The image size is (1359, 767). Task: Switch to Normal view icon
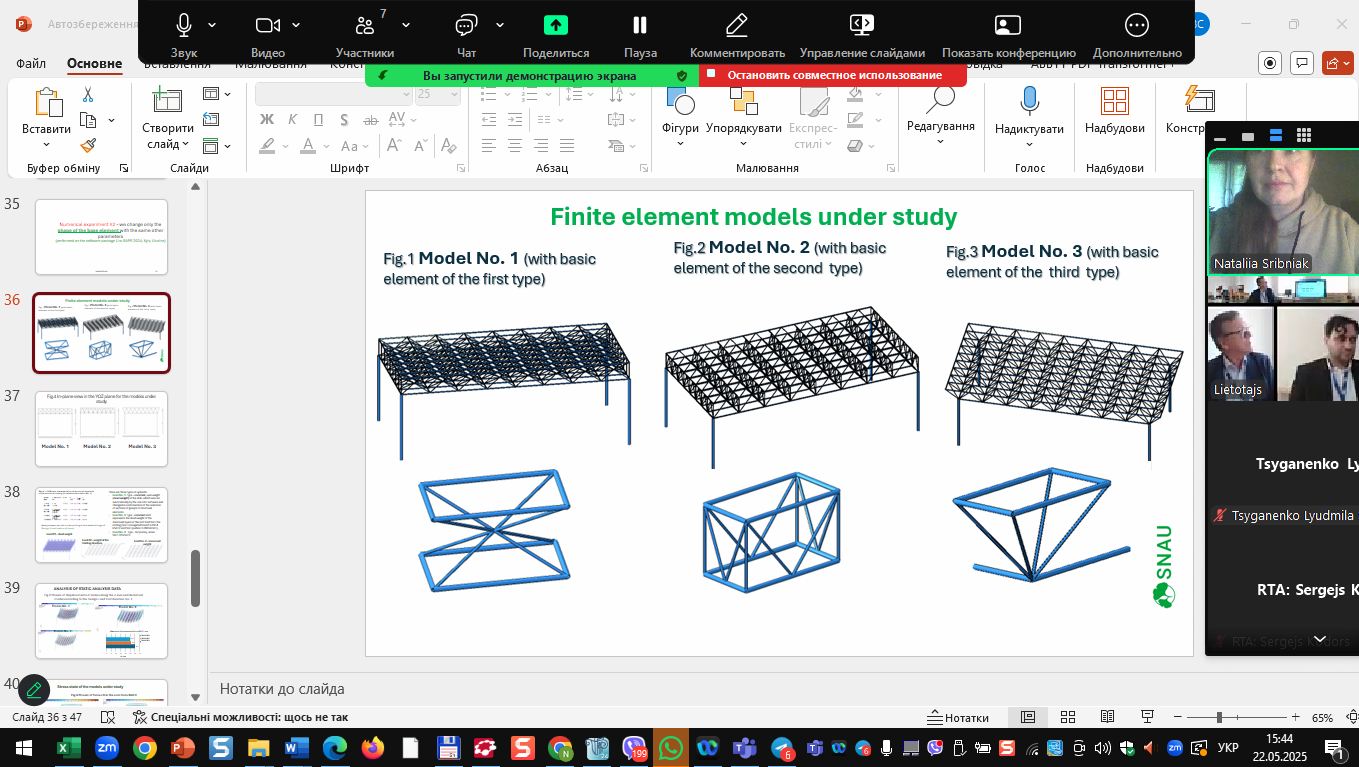[1028, 717]
